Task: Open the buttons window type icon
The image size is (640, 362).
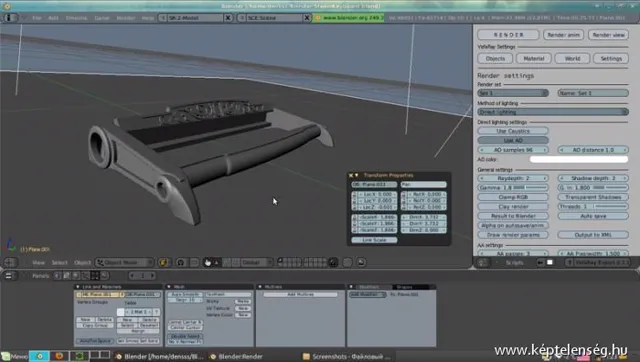Action: point(8,276)
